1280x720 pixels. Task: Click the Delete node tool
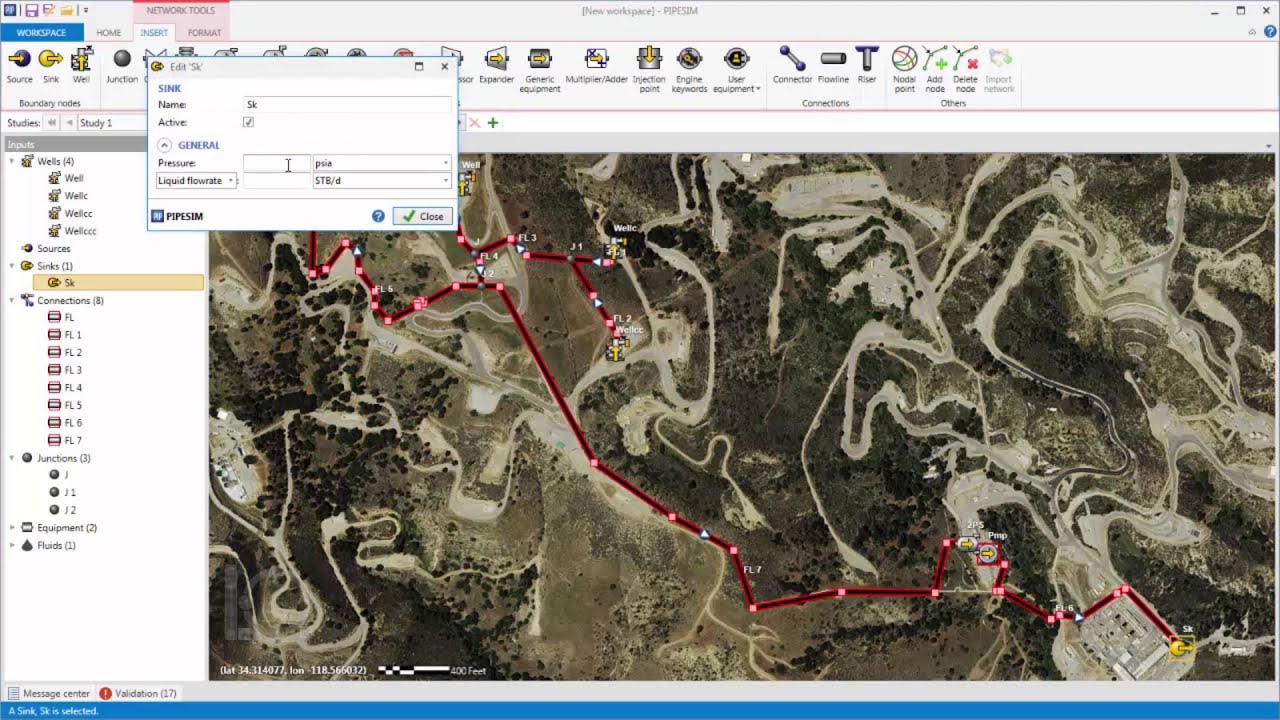(965, 70)
